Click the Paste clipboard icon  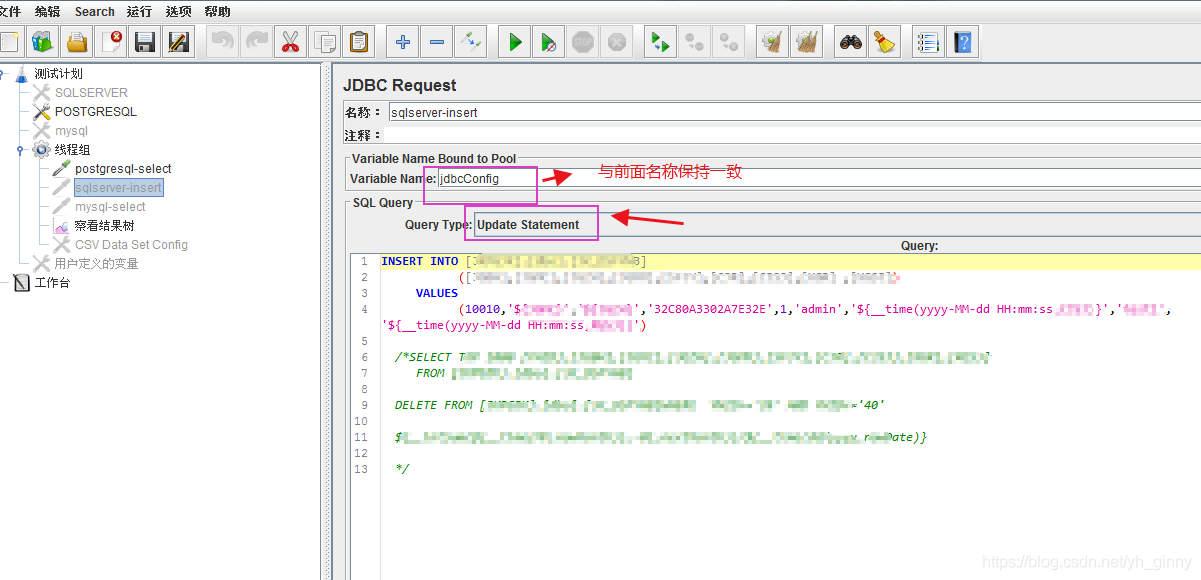(x=359, y=42)
